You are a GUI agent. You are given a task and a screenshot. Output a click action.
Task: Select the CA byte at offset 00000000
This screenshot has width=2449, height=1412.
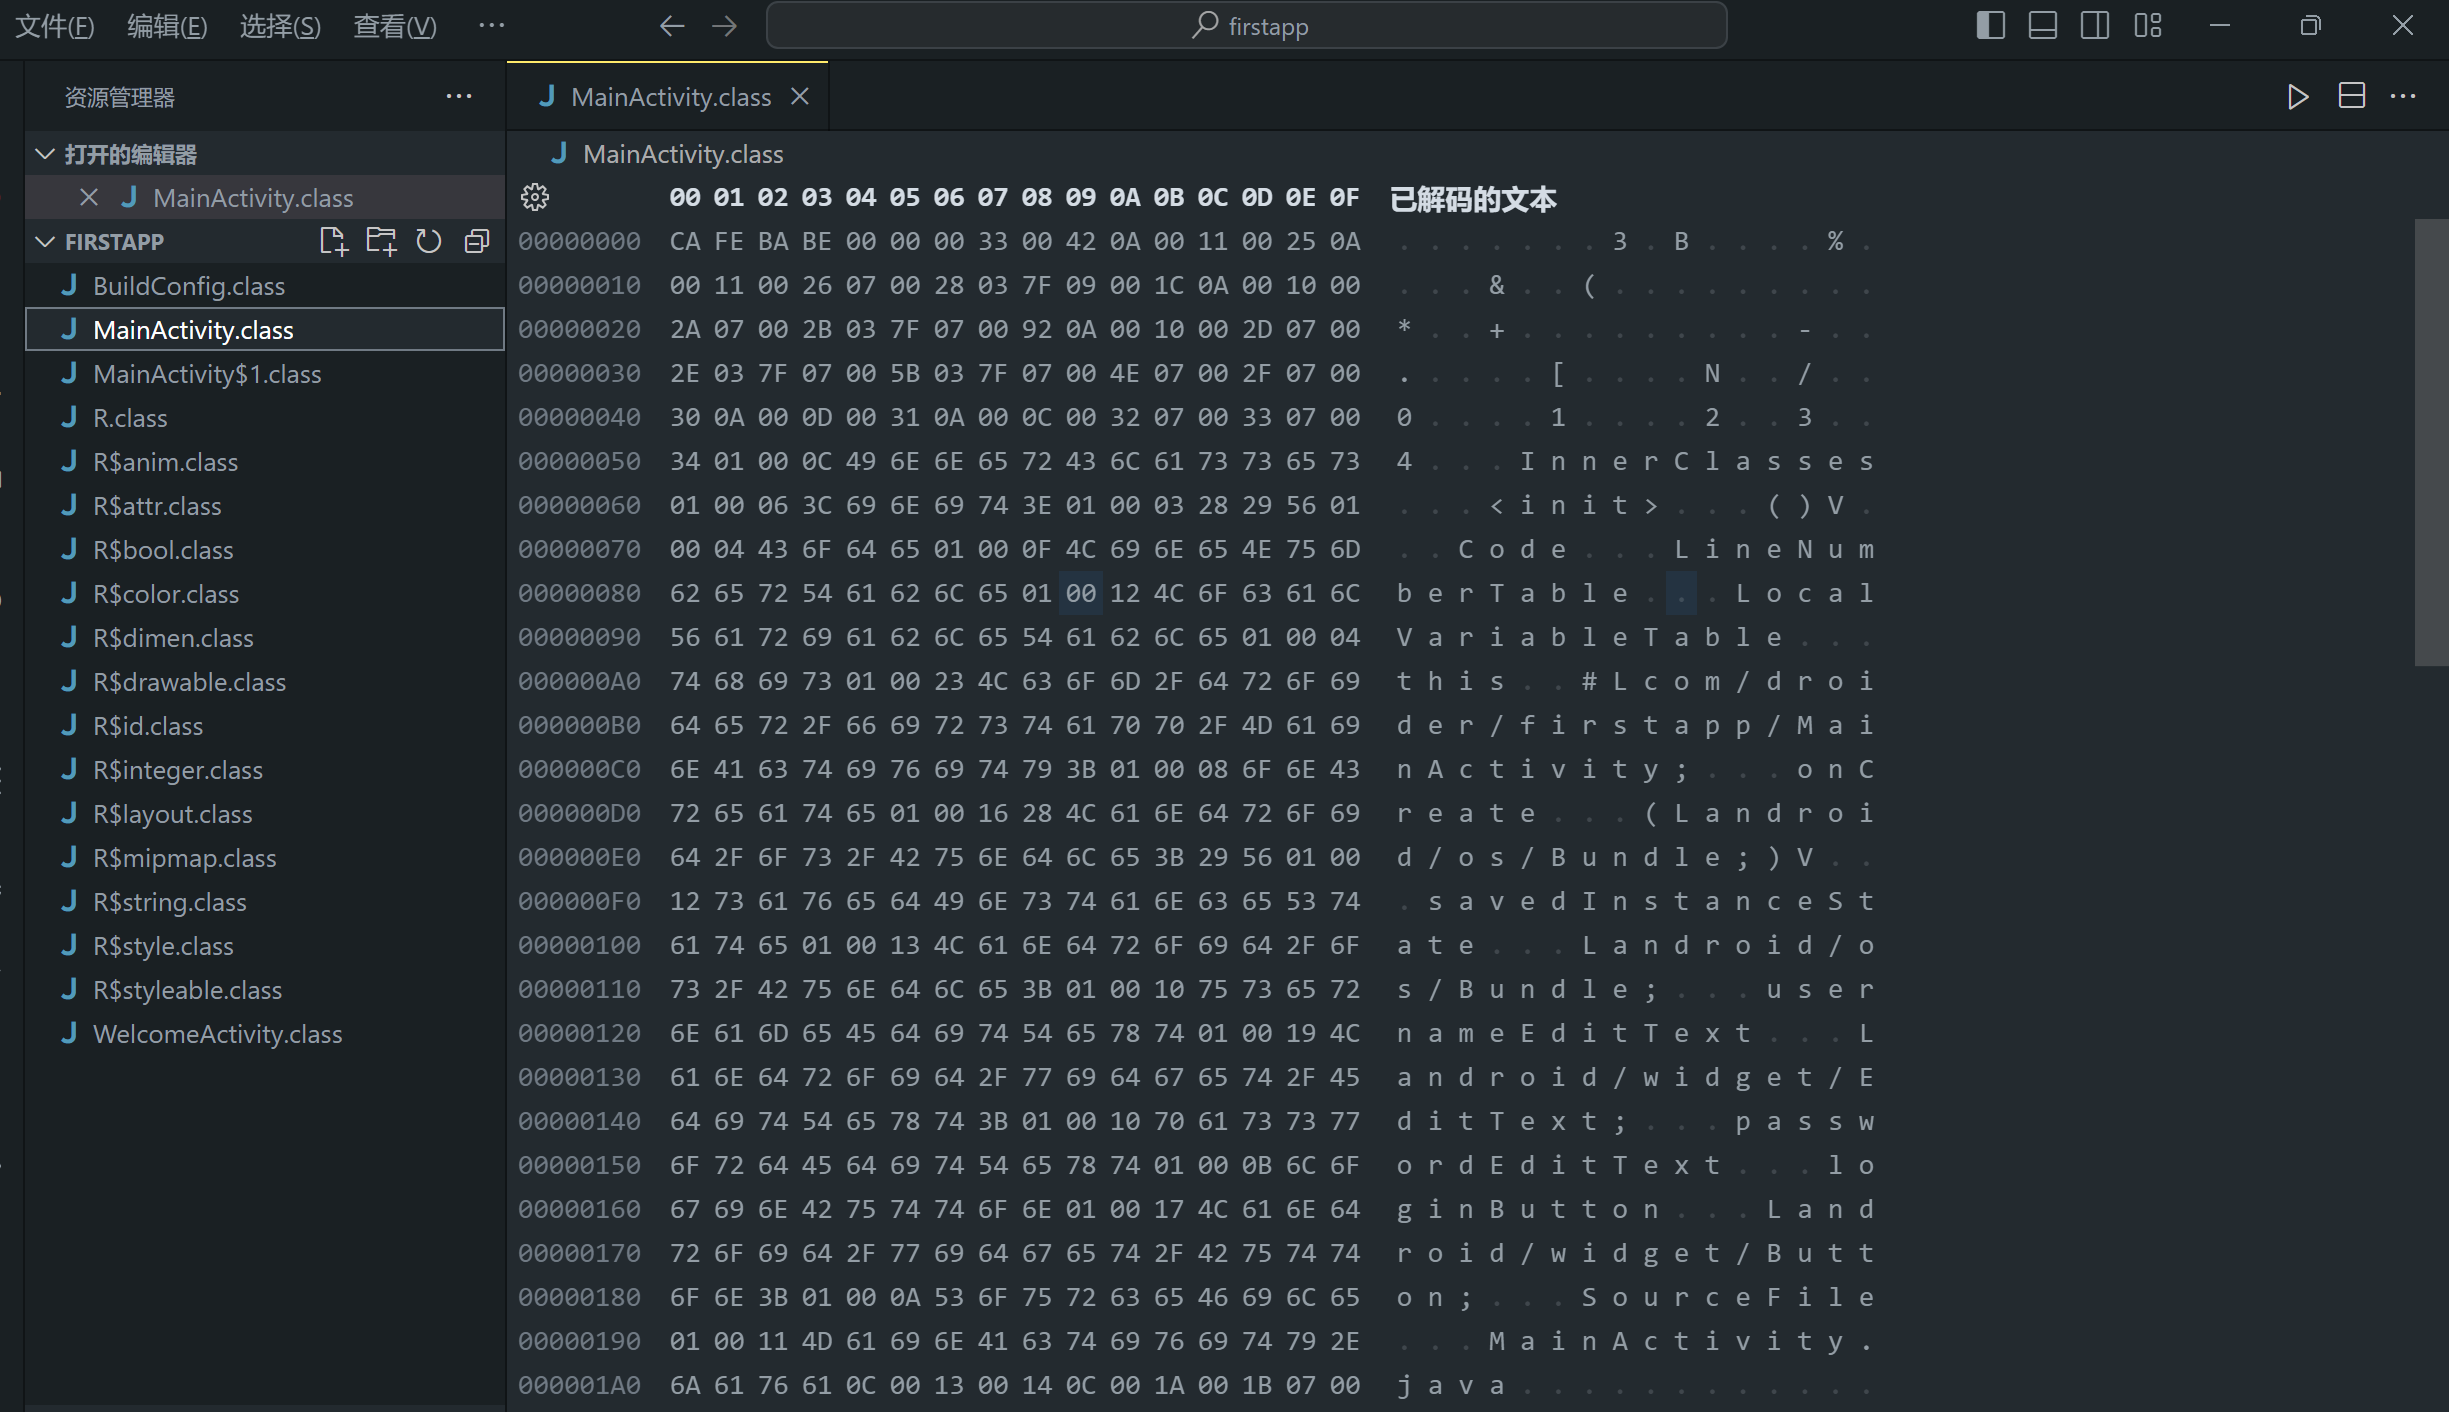coord(685,241)
